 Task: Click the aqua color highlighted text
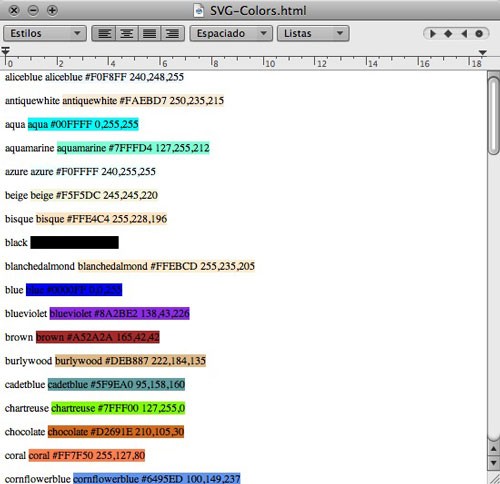[83, 124]
